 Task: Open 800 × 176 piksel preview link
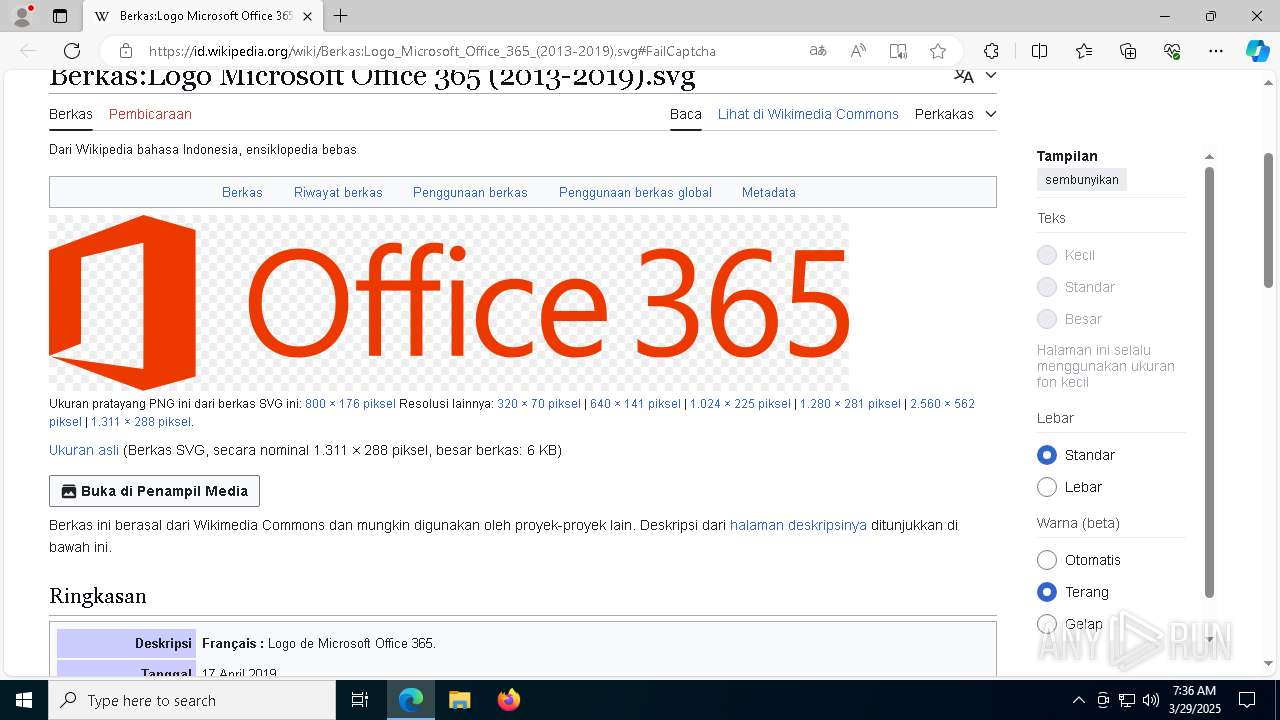tap(350, 404)
